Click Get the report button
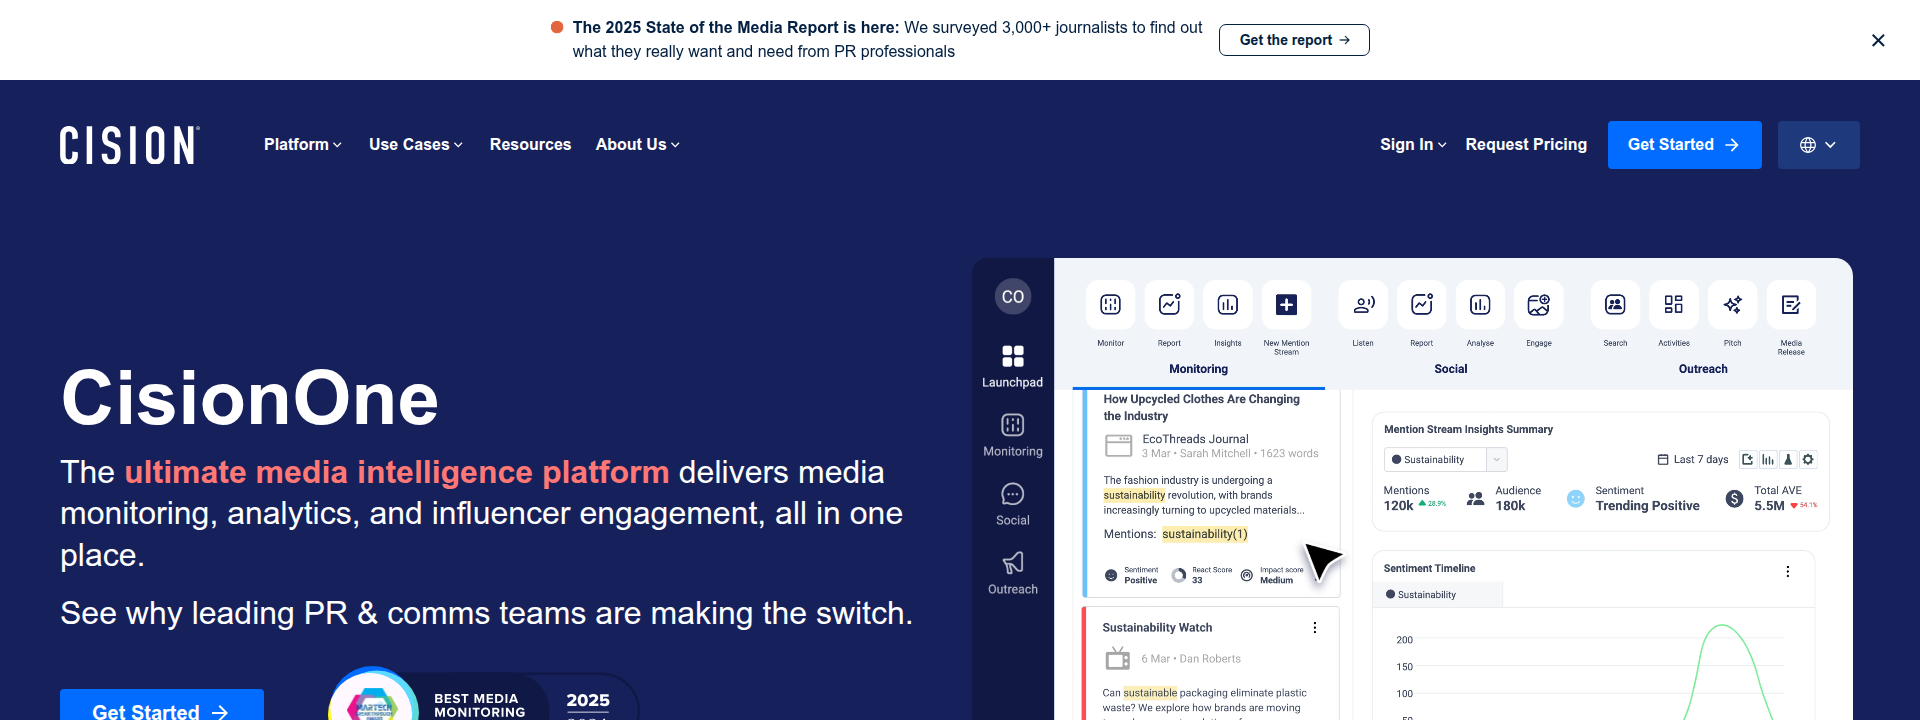1920x720 pixels. tap(1294, 40)
